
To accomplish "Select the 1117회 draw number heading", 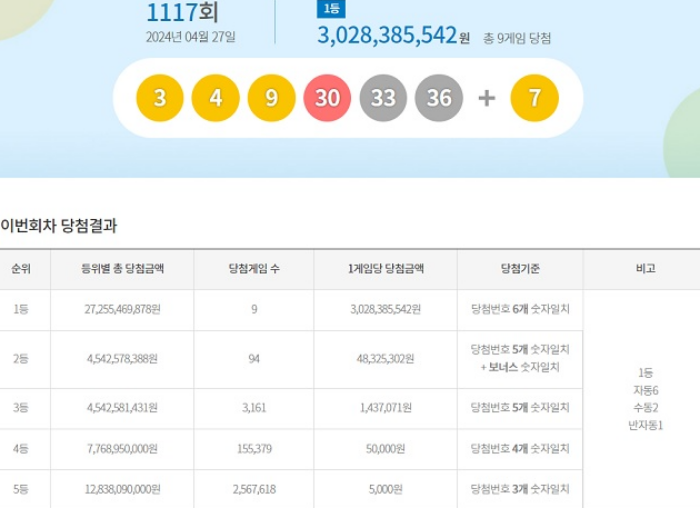I will [x=182, y=12].
